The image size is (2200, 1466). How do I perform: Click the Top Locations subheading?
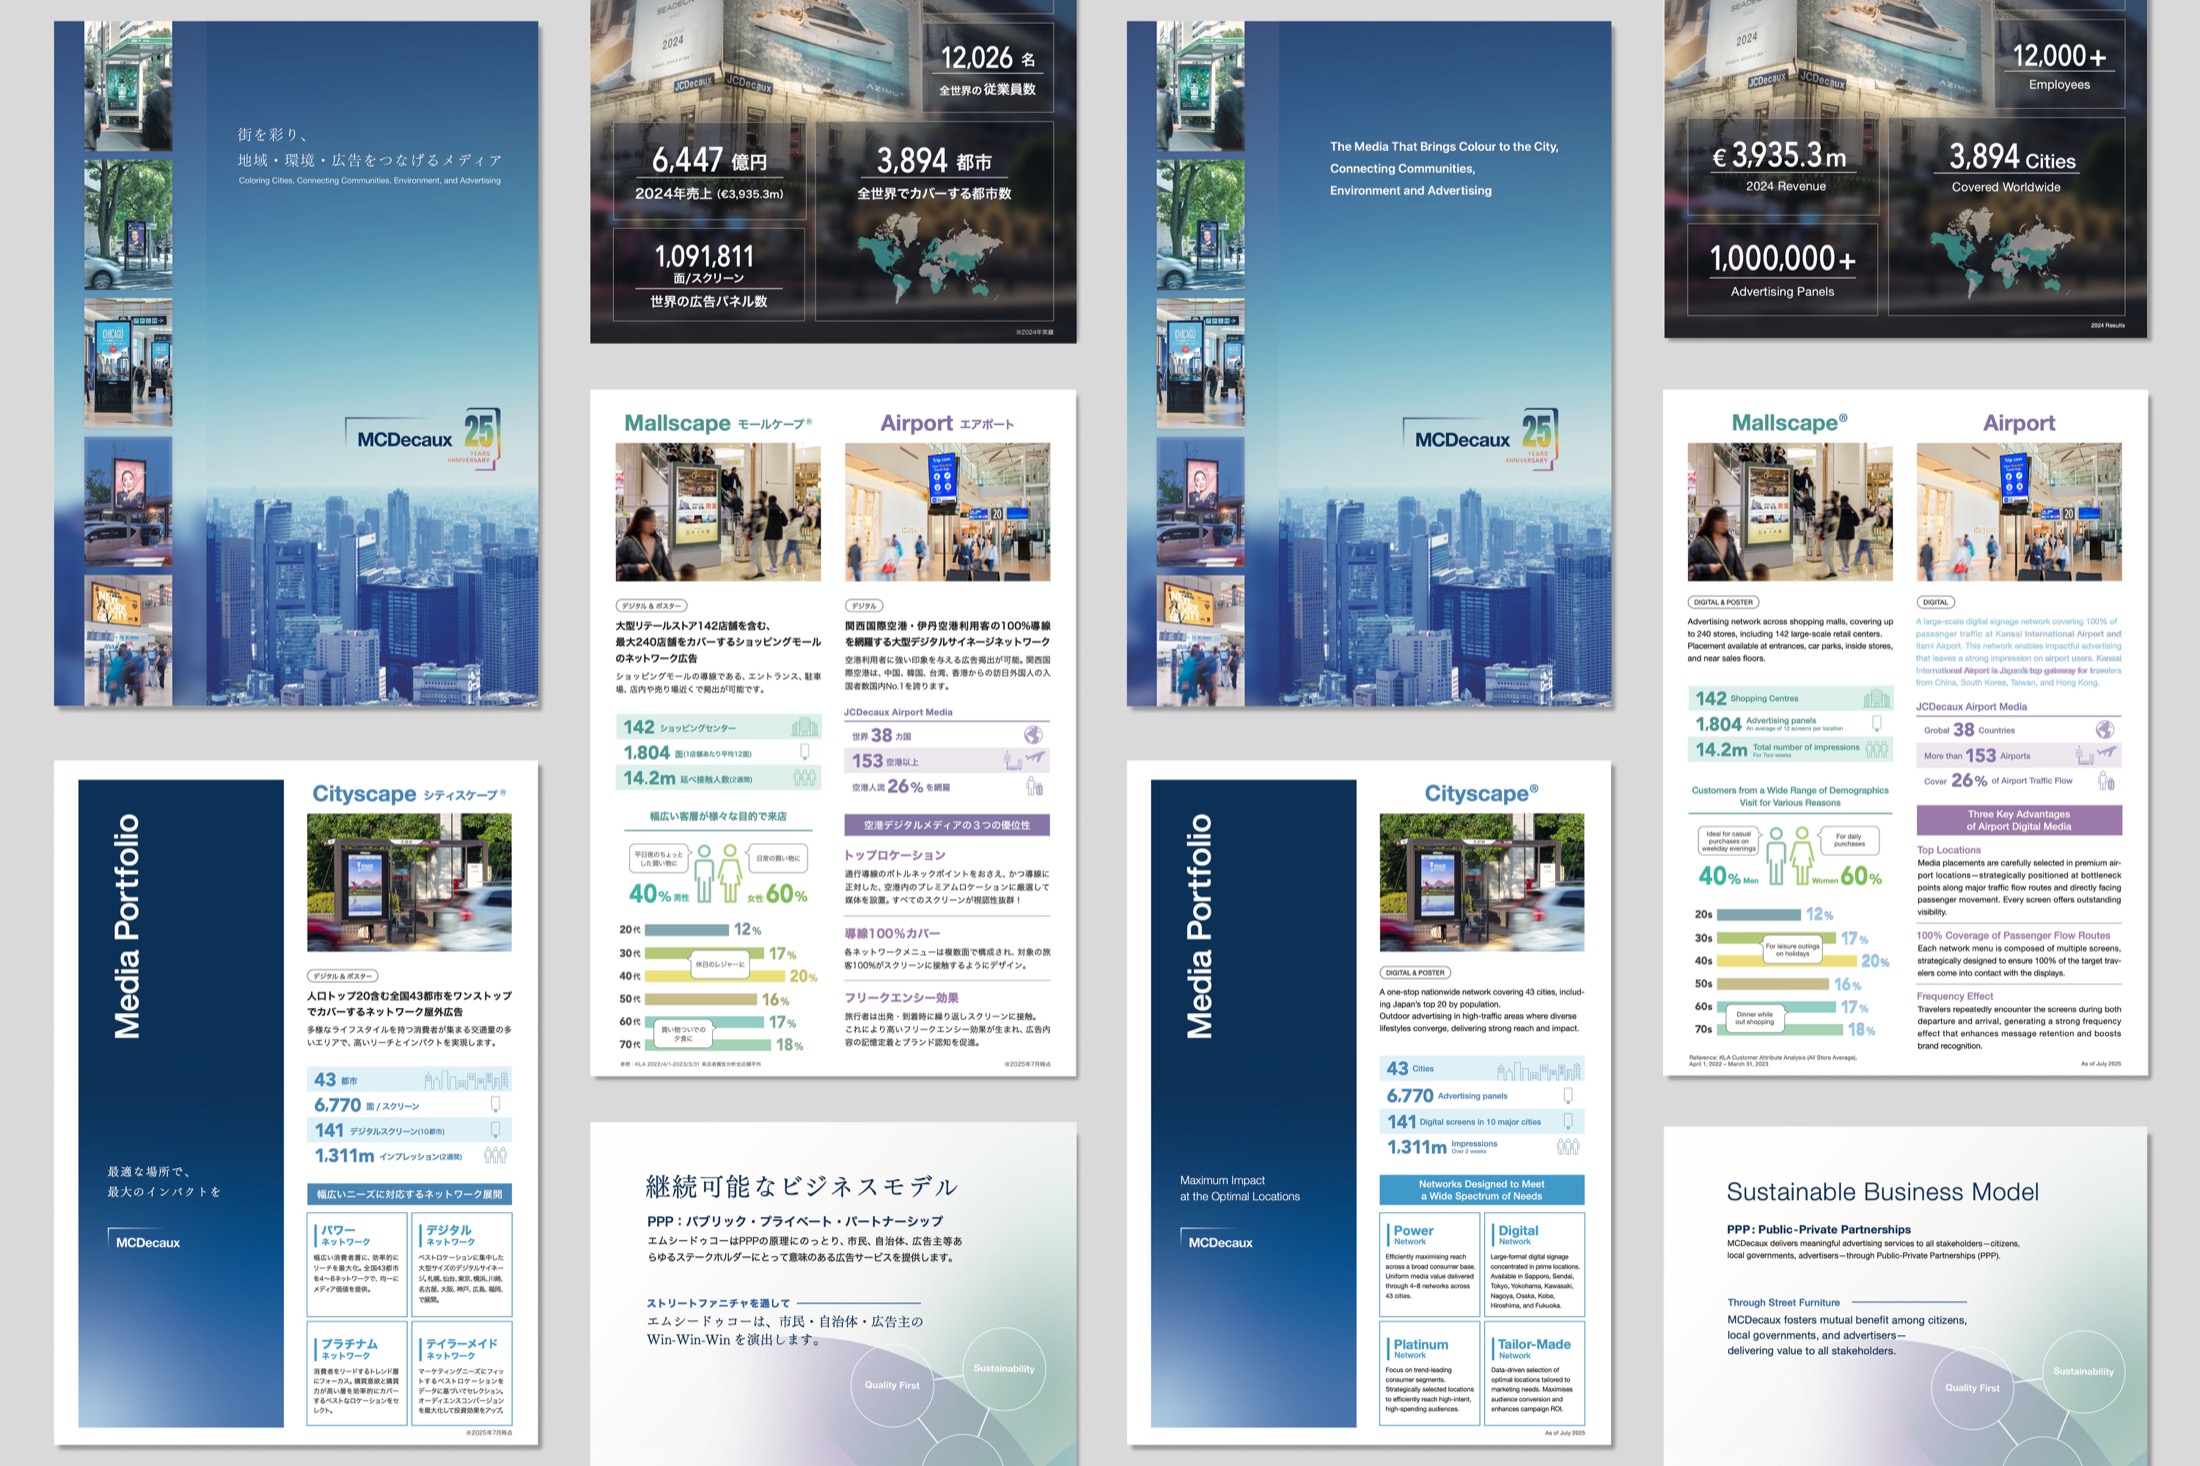[1948, 850]
